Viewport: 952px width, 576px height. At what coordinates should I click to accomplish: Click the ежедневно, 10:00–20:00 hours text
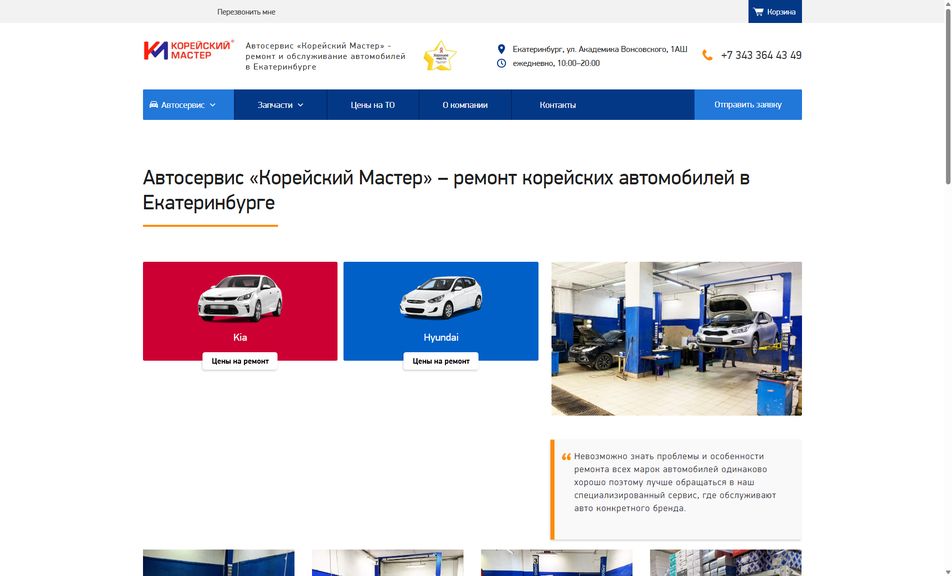pos(556,63)
